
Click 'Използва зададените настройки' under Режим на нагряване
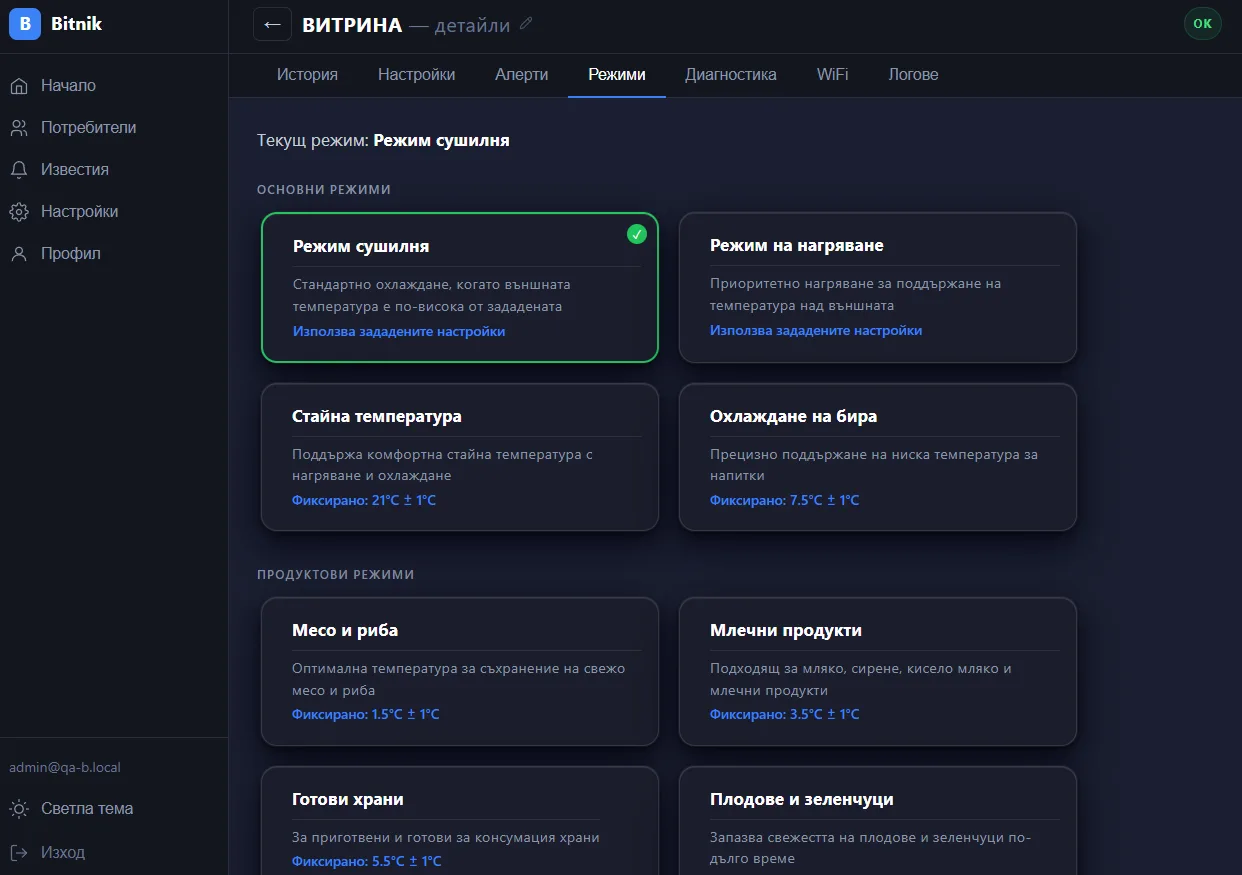click(x=816, y=330)
